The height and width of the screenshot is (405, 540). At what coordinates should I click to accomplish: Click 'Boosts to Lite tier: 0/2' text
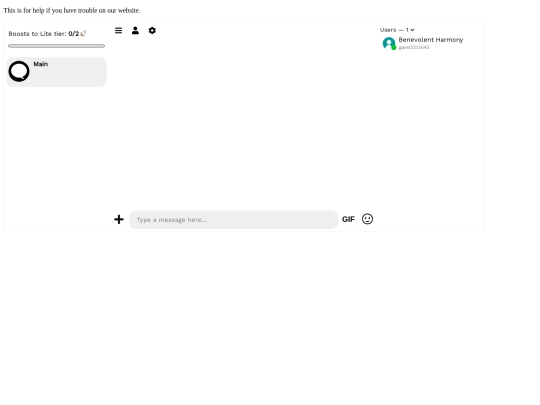[44, 34]
